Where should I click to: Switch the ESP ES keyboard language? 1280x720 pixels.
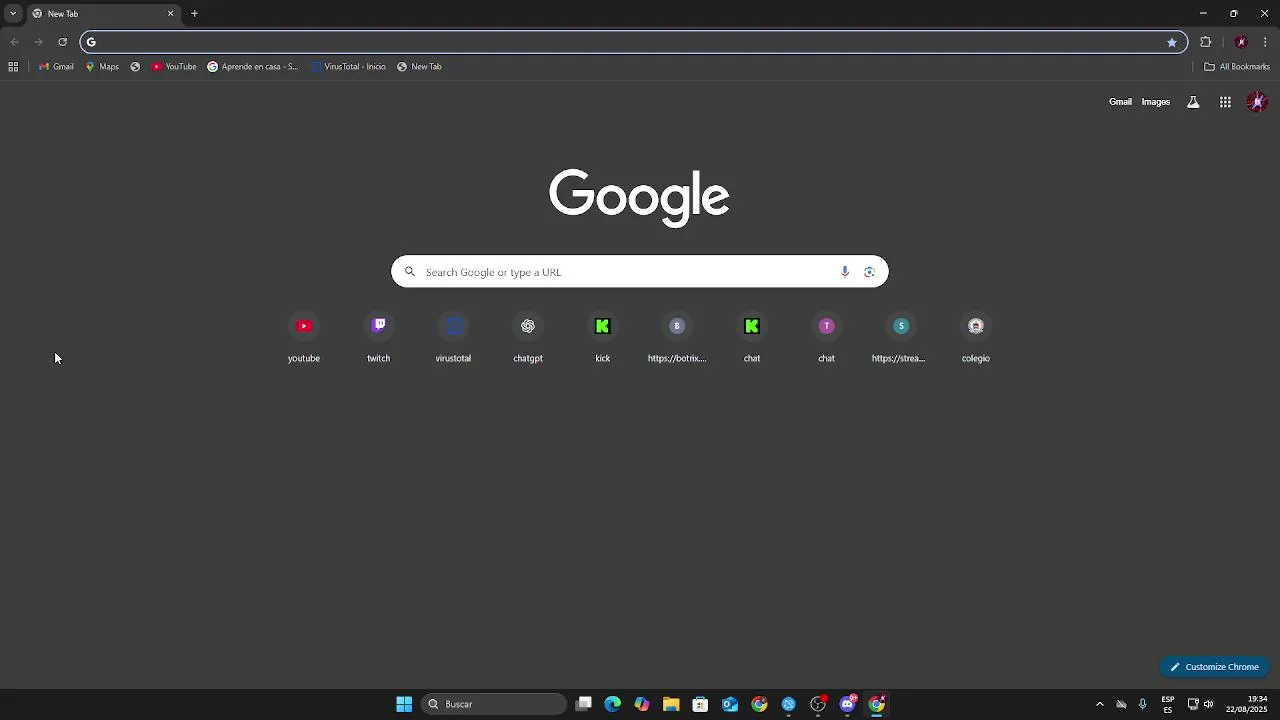click(x=1168, y=704)
